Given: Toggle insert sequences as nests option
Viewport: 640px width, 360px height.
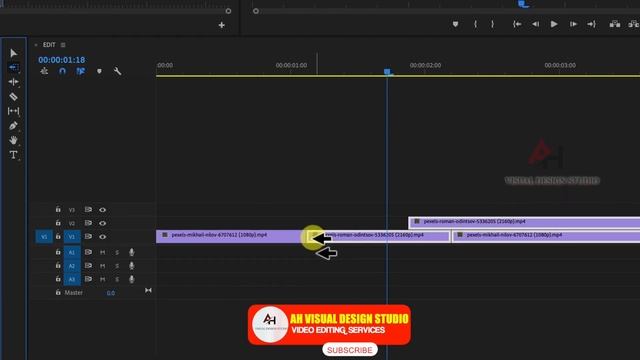Looking at the screenshot, I should pyautogui.click(x=44, y=71).
